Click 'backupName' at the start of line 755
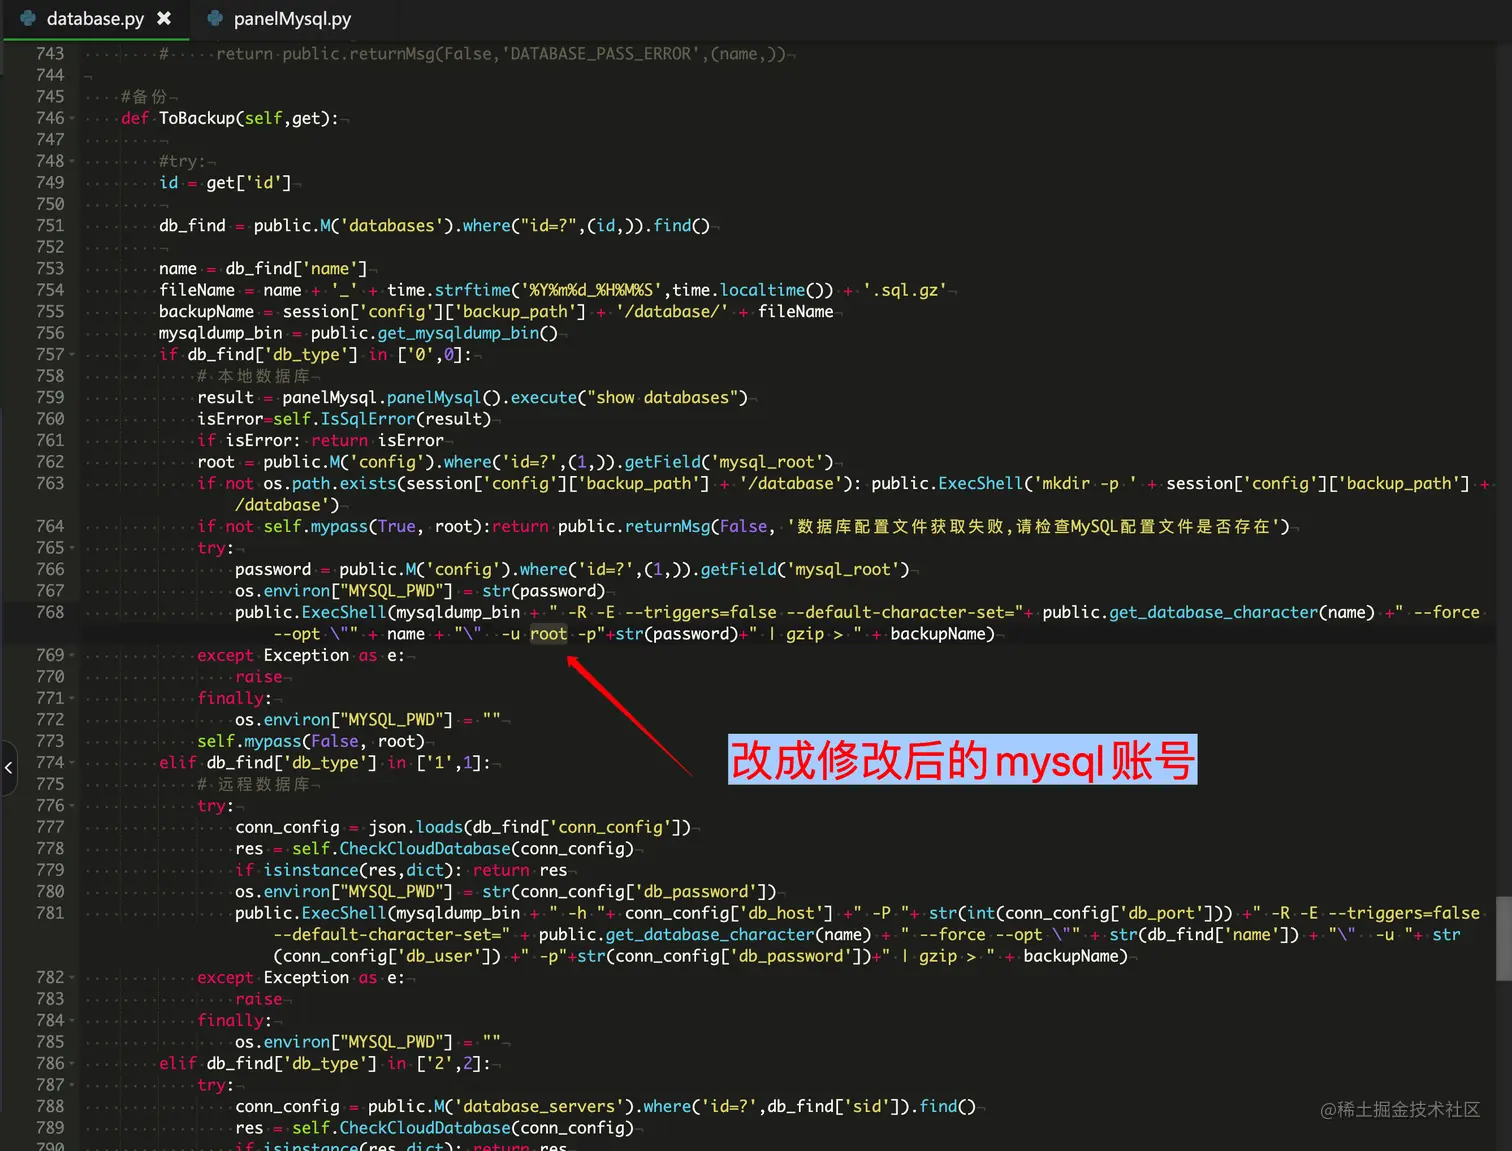 (x=206, y=312)
